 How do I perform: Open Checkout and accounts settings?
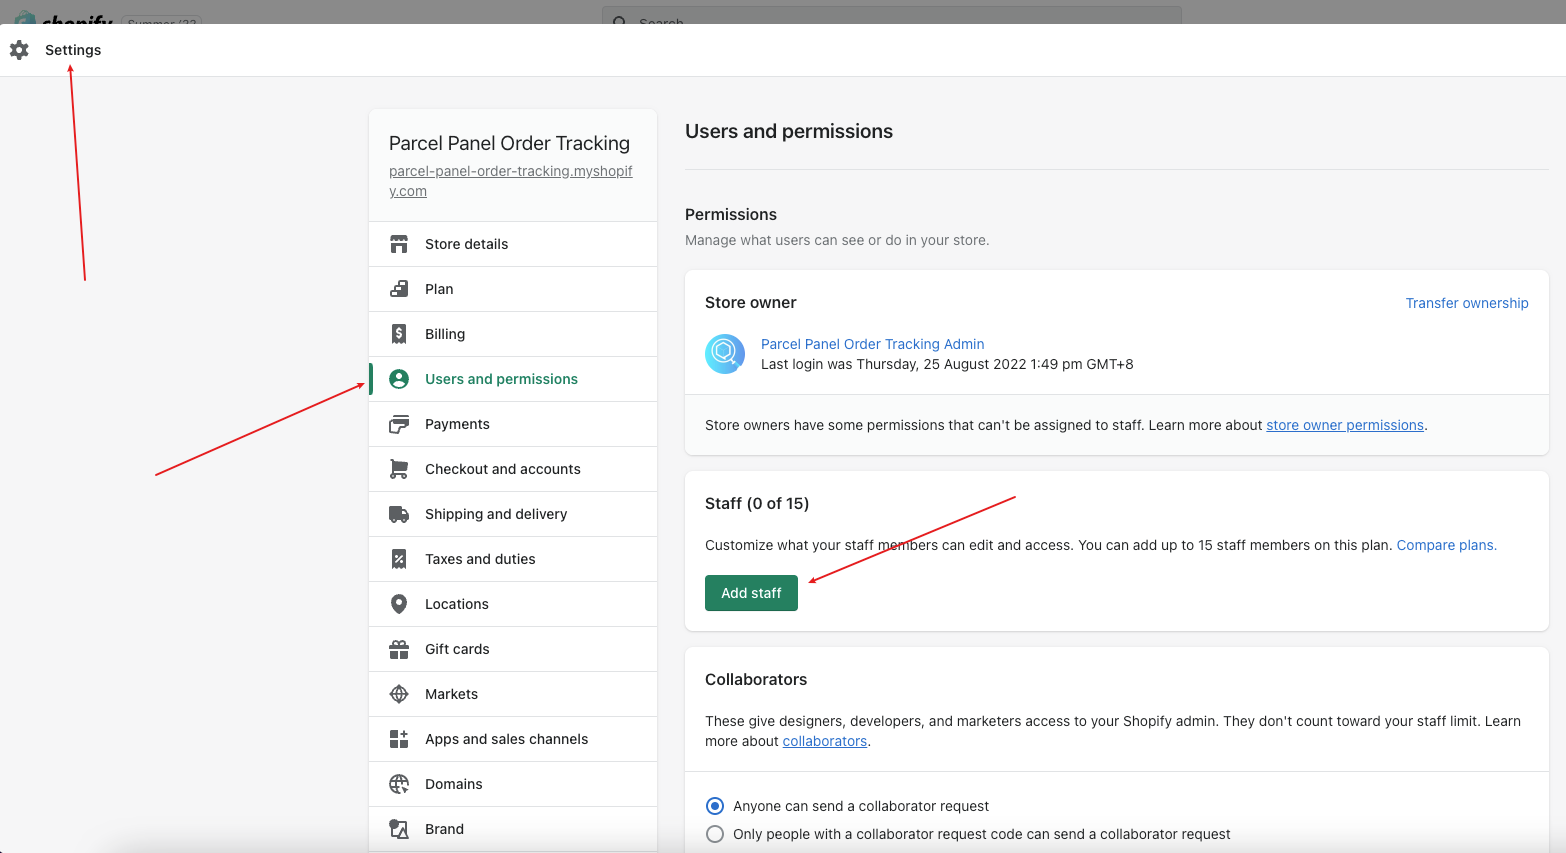[x=513, y=469]
